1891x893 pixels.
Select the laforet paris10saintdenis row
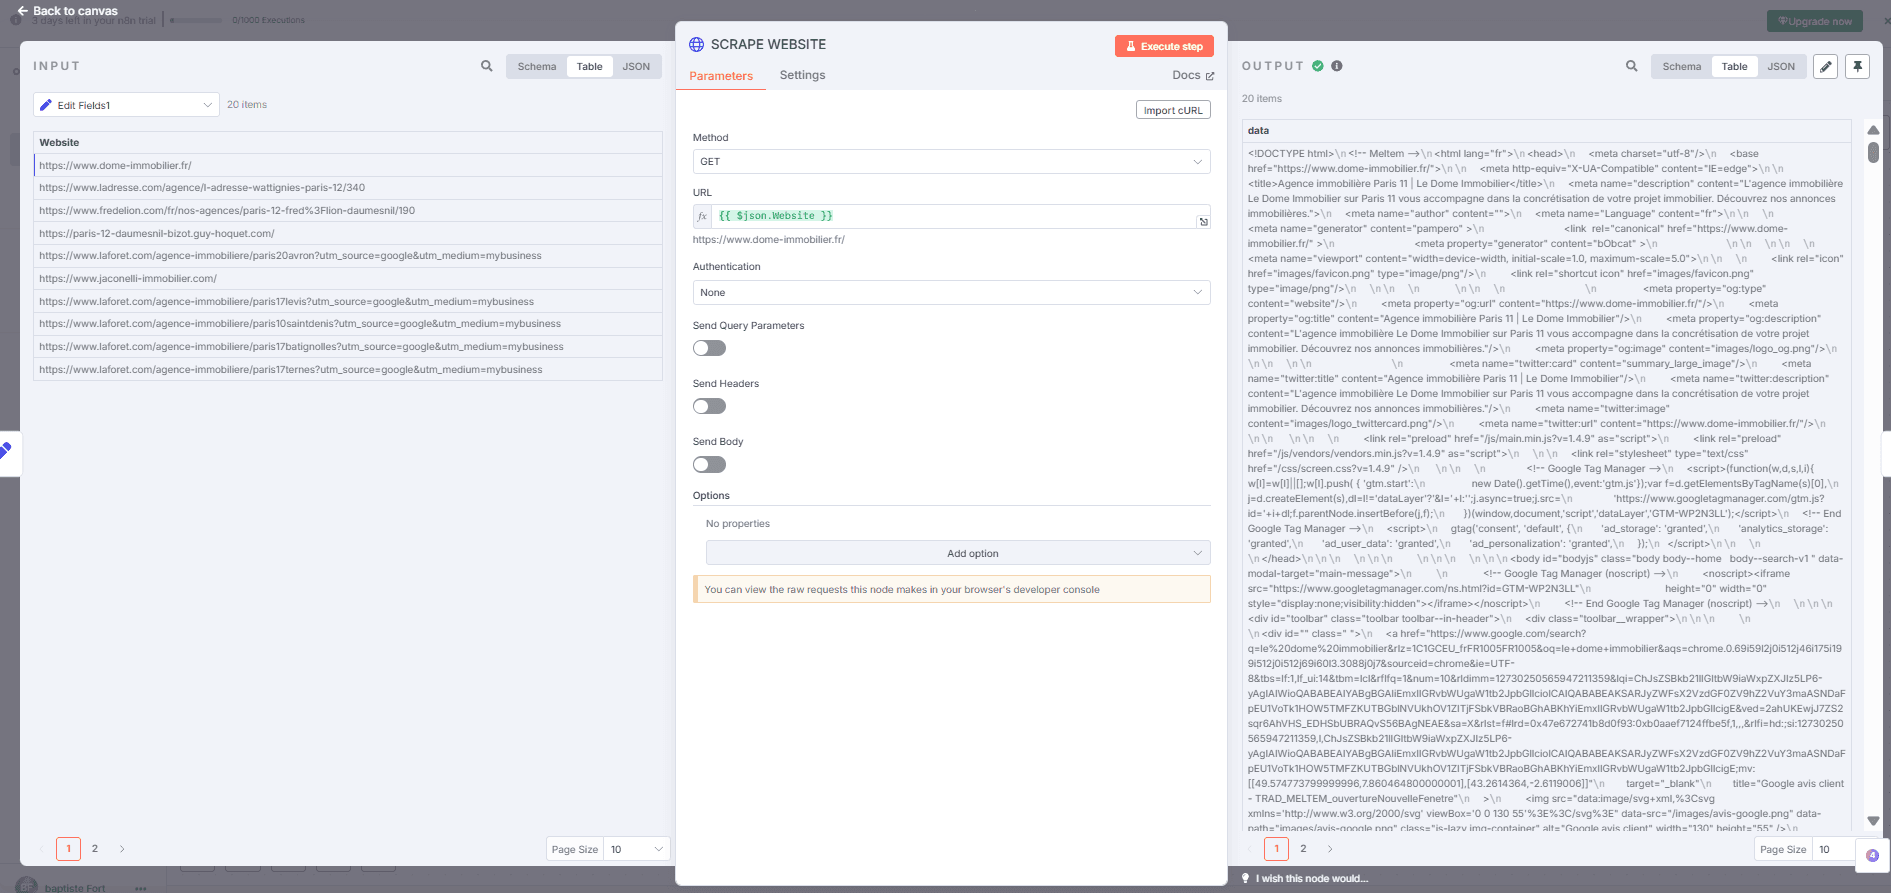click(x=348, y=324)
